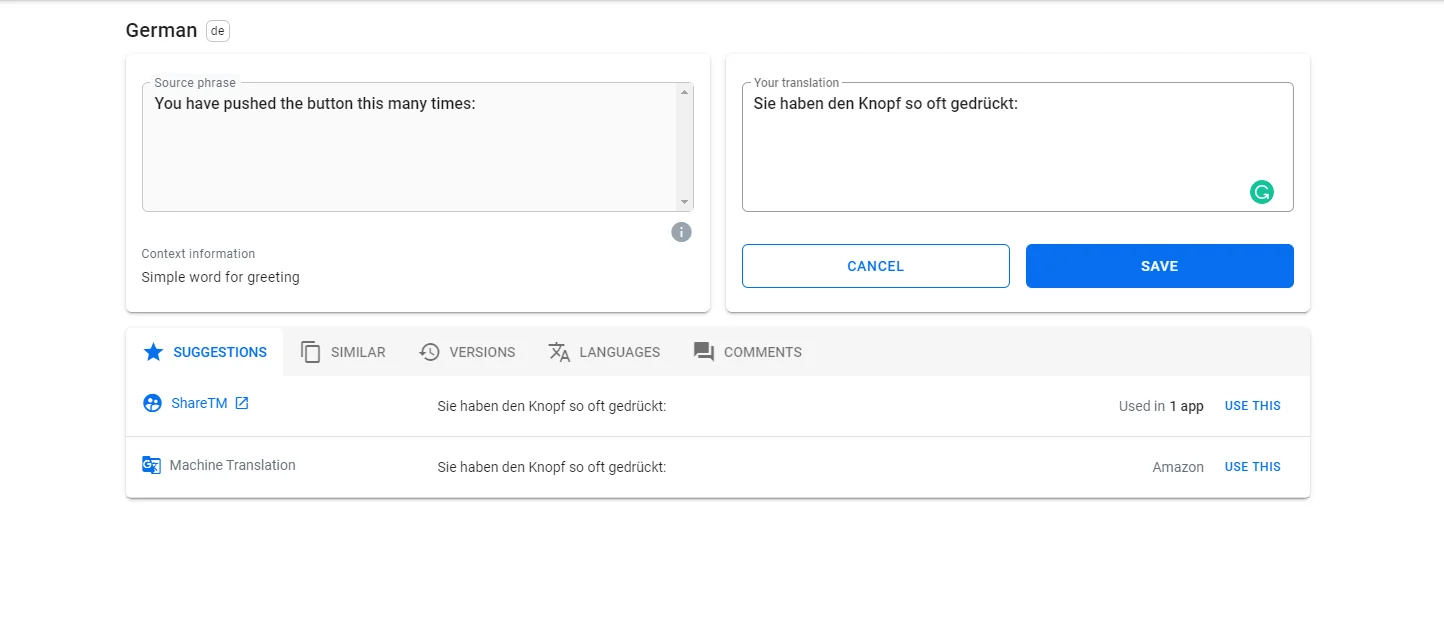Use this Machine Translation suggestion
Viewport: 1444px width, 632px height.
1252,467
